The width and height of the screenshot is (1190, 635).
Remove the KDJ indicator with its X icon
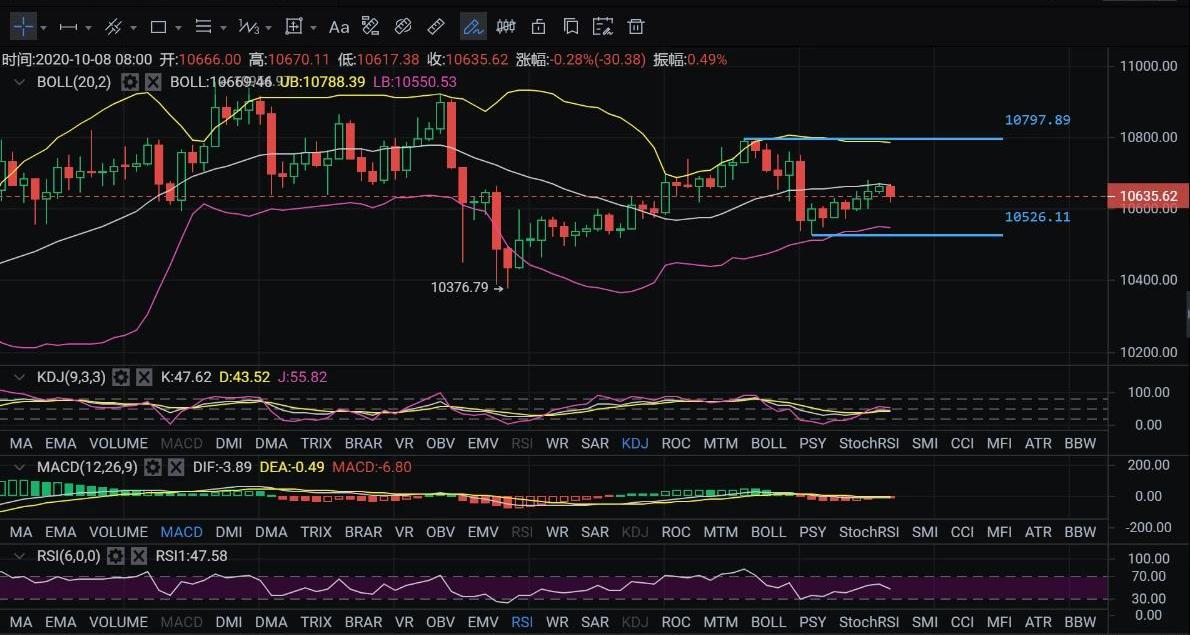tap(143, 377)
